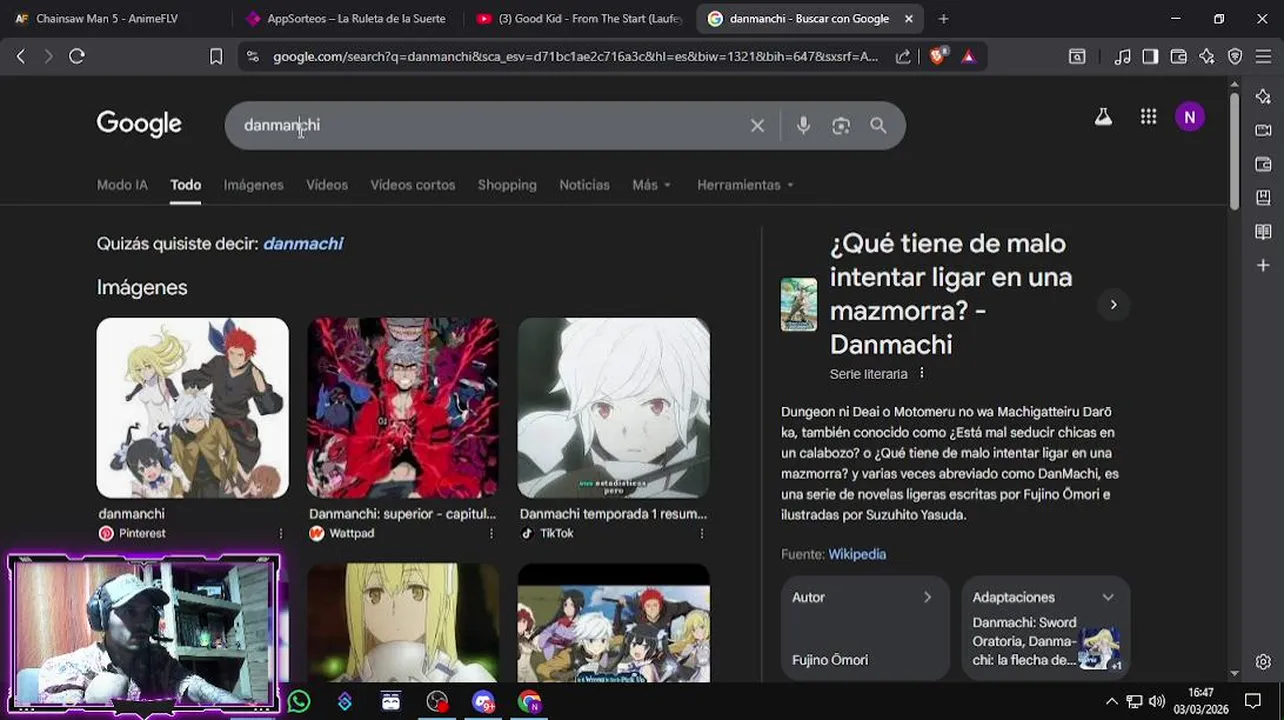The height and width of the screenshot is (720, 1284).
Task: Open Brave Wallet icon in toolbar
Action: point(1179,57)
